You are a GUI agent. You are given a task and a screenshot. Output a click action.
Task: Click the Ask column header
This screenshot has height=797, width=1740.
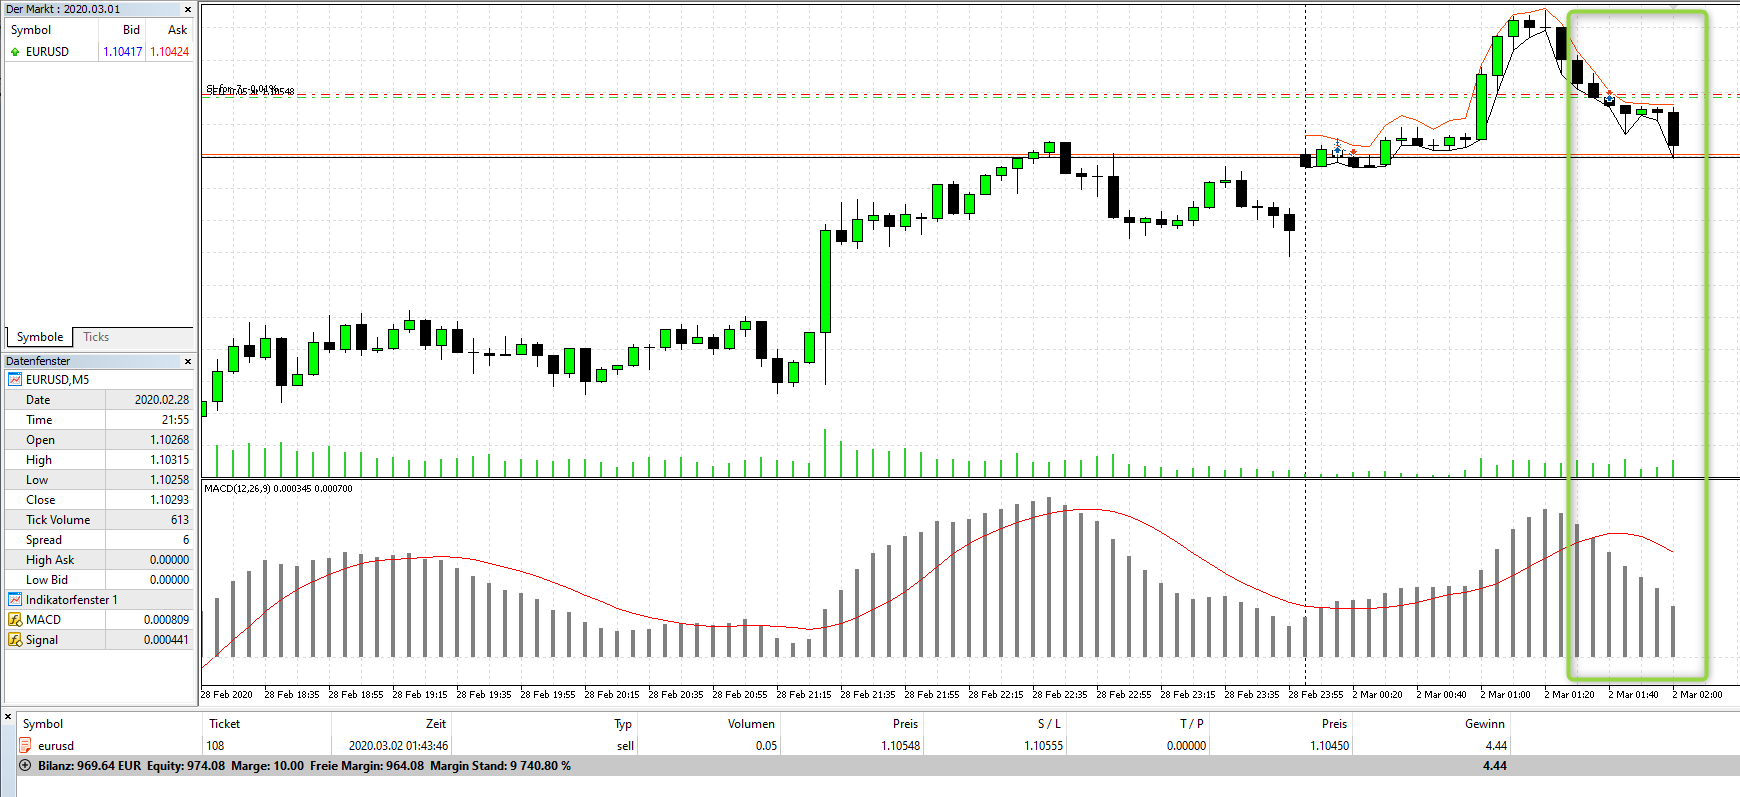(177, 30)
